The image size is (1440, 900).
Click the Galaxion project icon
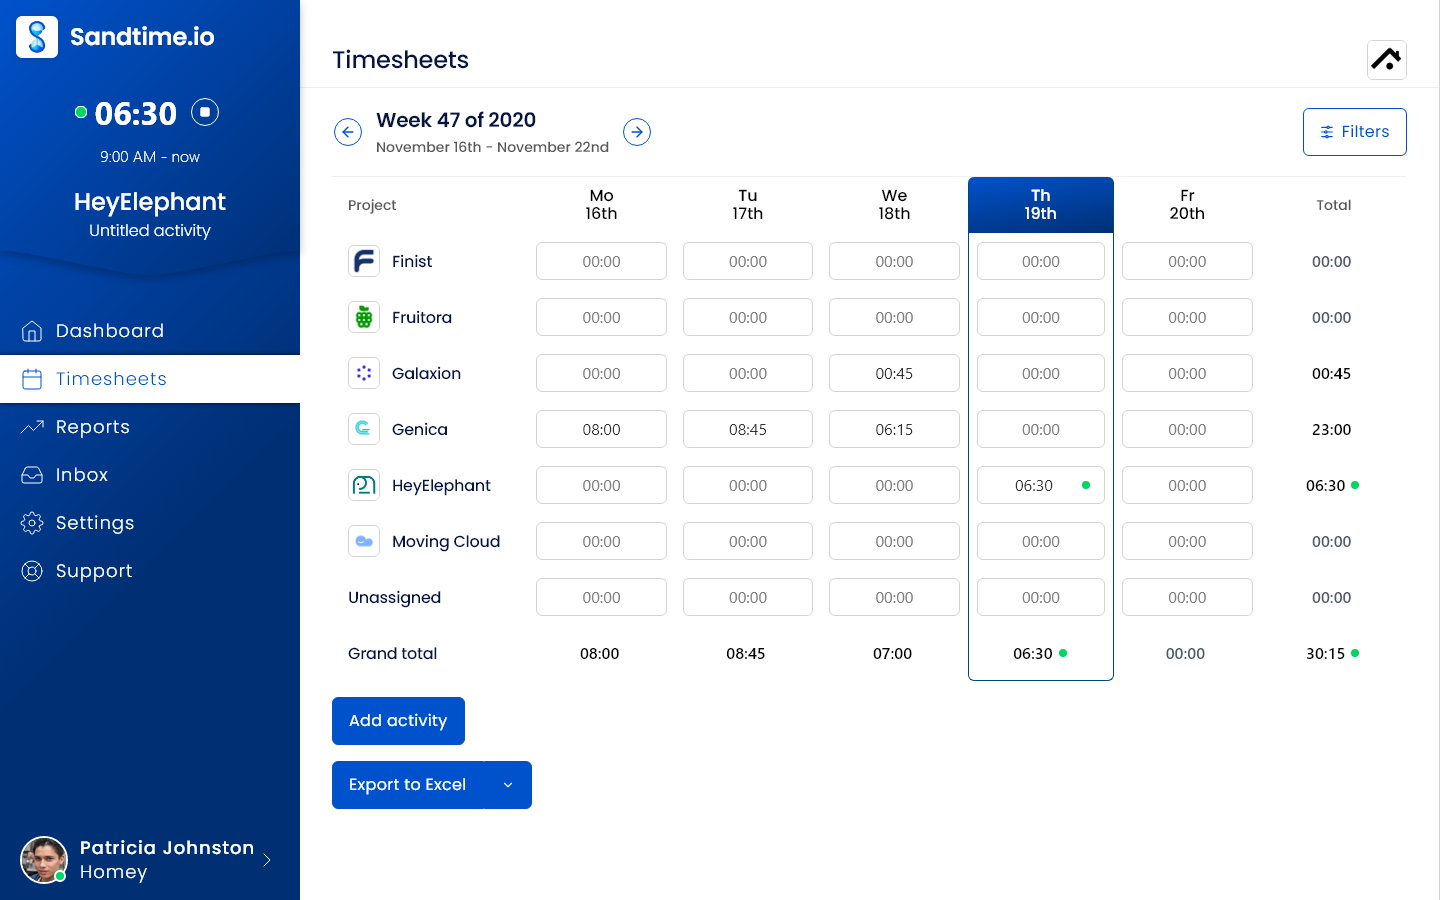[364, 373]
